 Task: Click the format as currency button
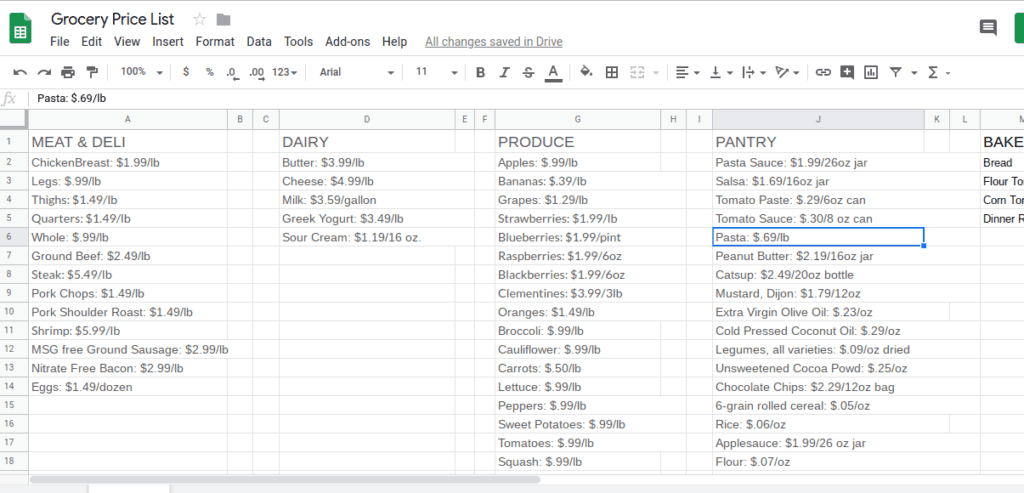(x=186, y=72)
